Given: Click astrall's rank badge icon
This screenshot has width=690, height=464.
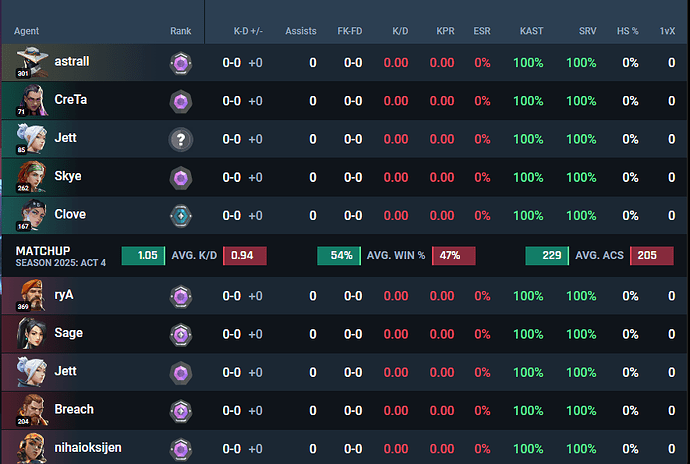Looking at the screenshot, I should [x=181, y=63].
